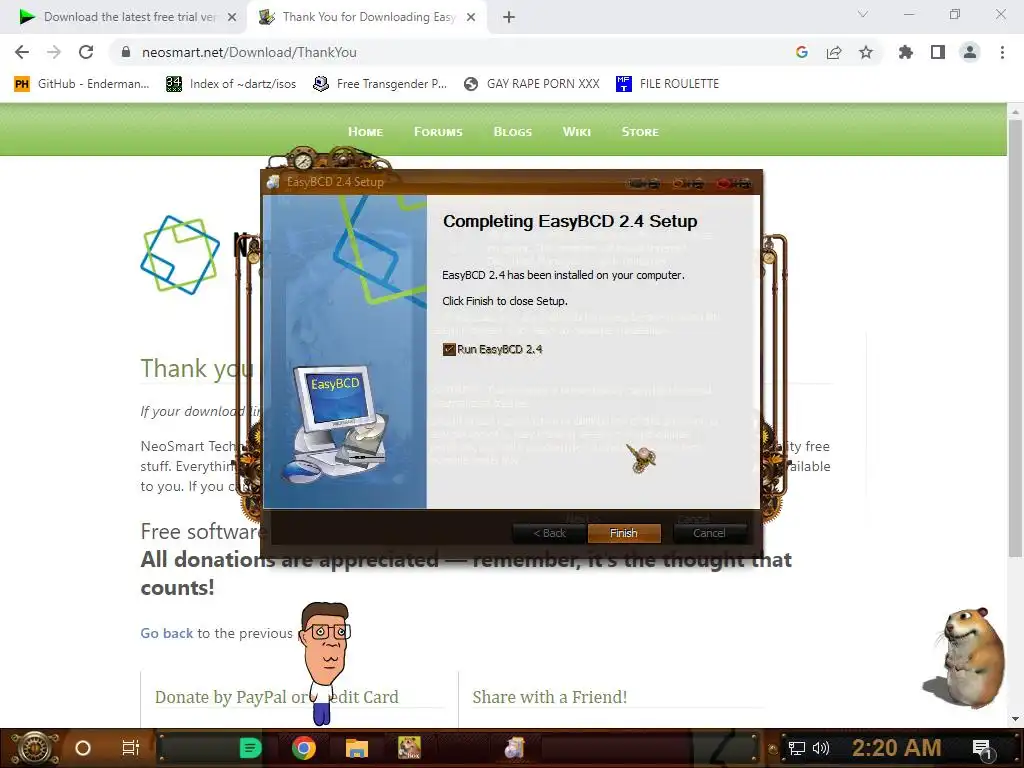Open Wiki in the NeoSmart nav bar
The height and width of the screenshot is (768, 1024).
coord(577,132)
